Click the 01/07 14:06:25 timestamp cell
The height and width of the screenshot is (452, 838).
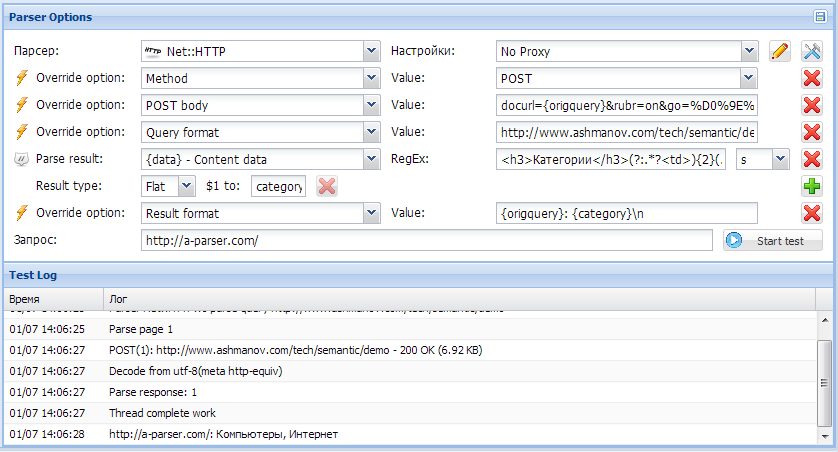(x=47, y=329)
